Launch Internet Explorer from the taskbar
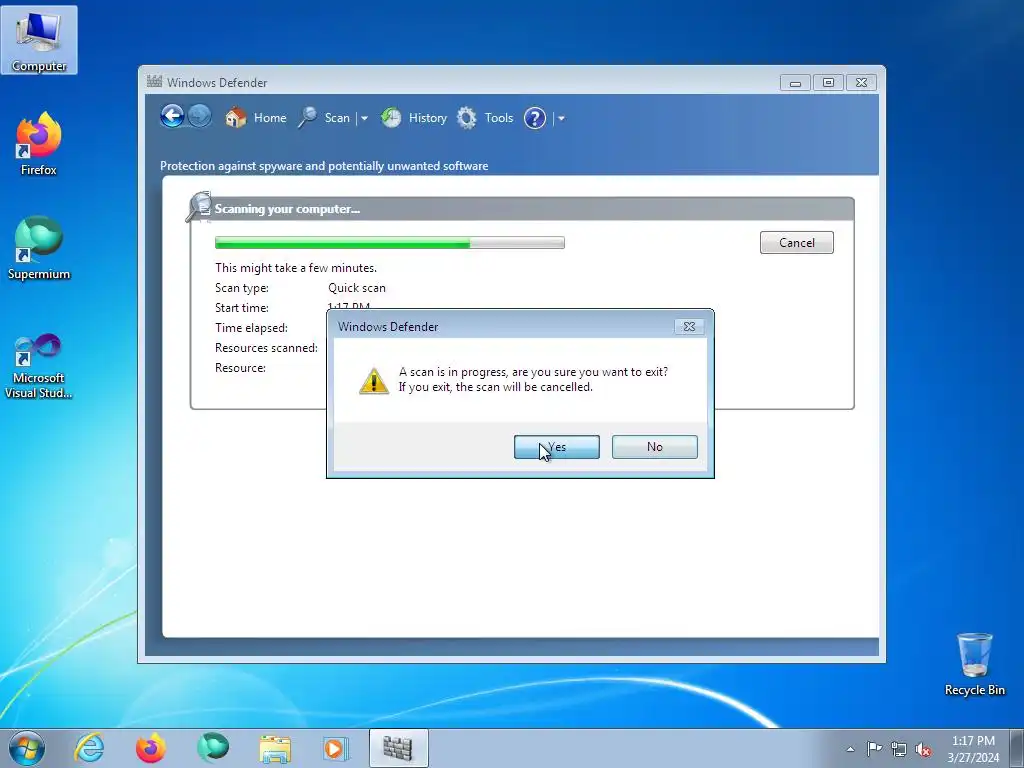The height and width of the screenshot is (768, 1024). click(89, 748)
